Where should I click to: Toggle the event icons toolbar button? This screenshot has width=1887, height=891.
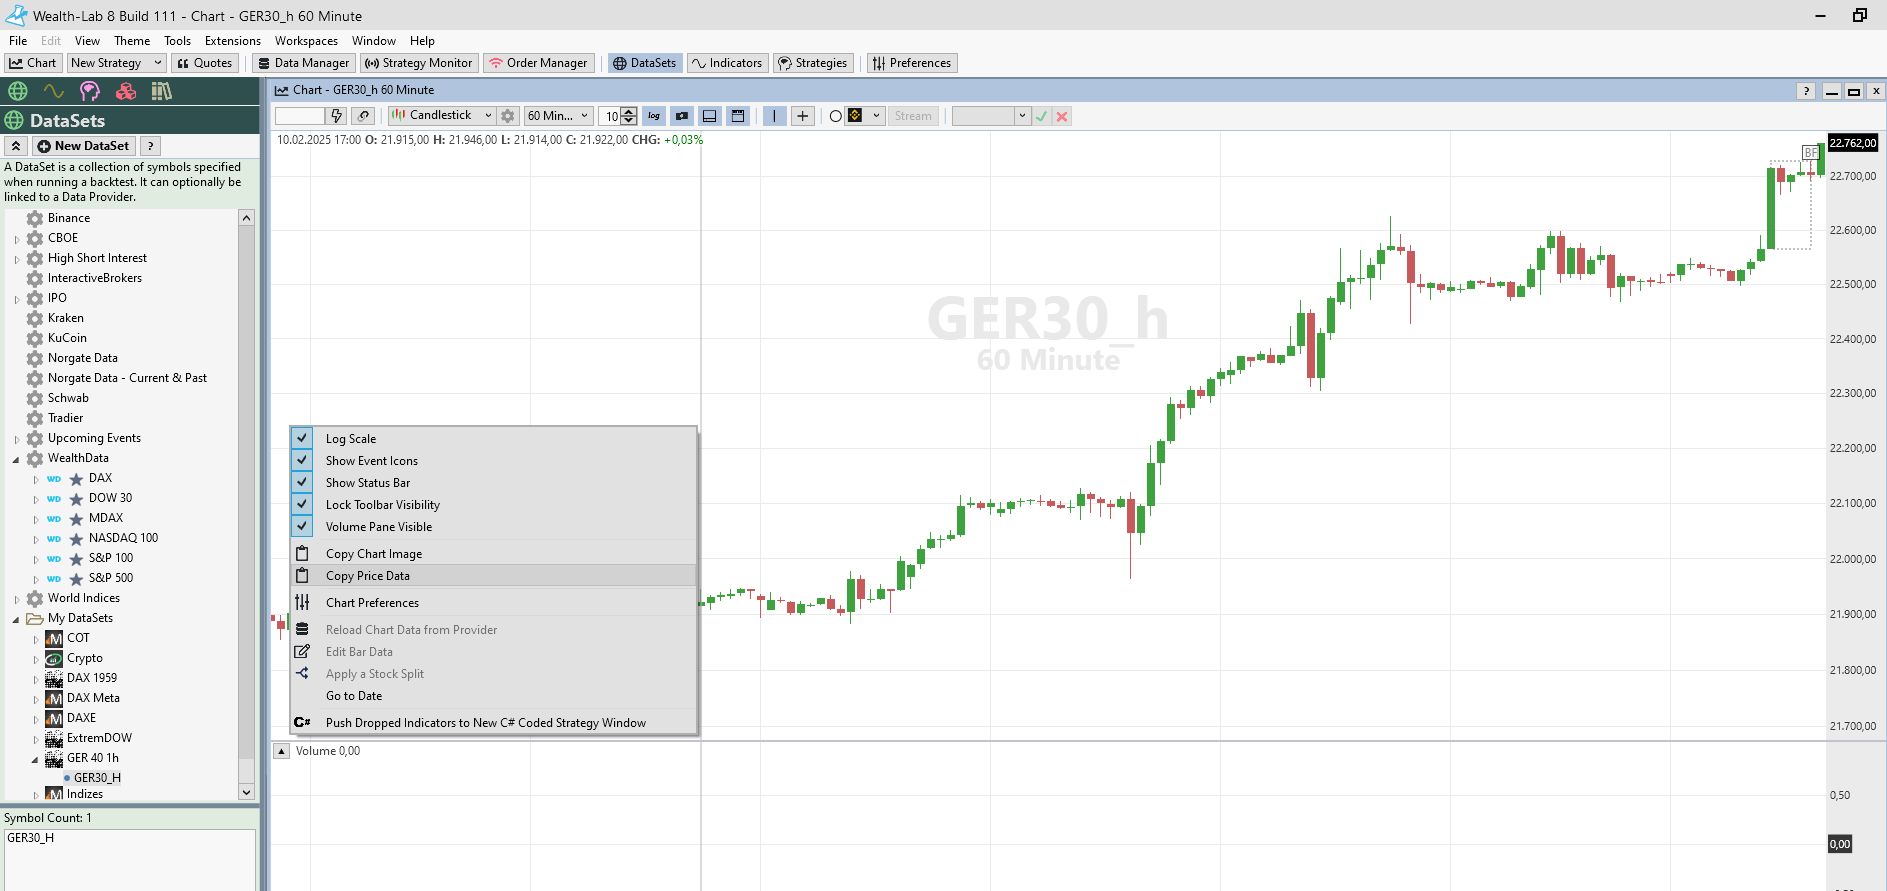pos(682,116)
